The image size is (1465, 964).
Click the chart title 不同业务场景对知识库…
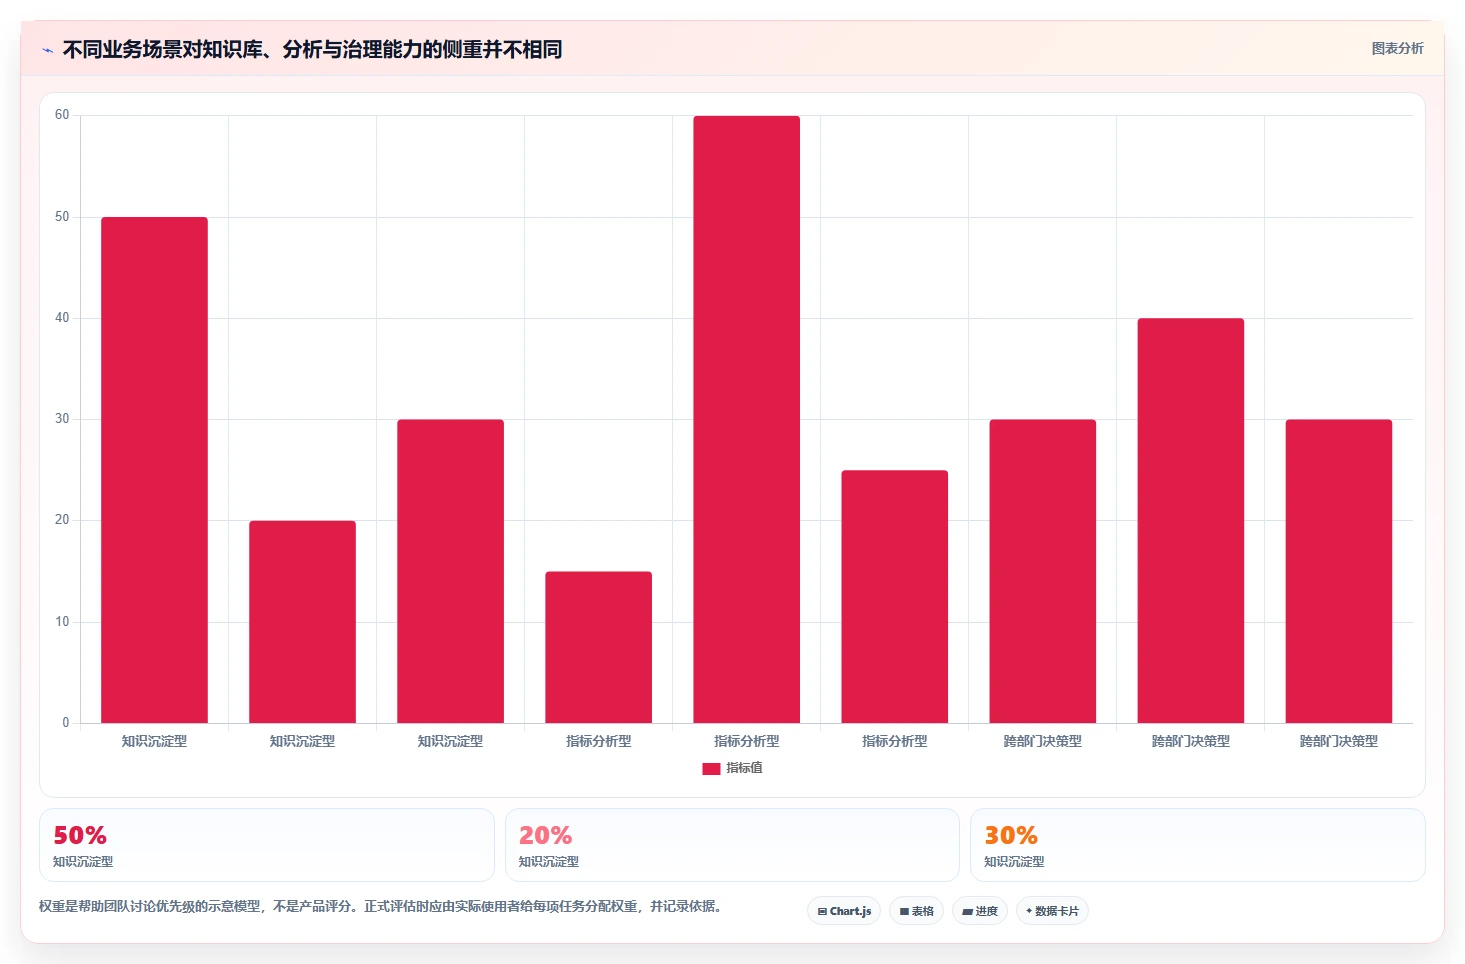click(x=312, y=49)
